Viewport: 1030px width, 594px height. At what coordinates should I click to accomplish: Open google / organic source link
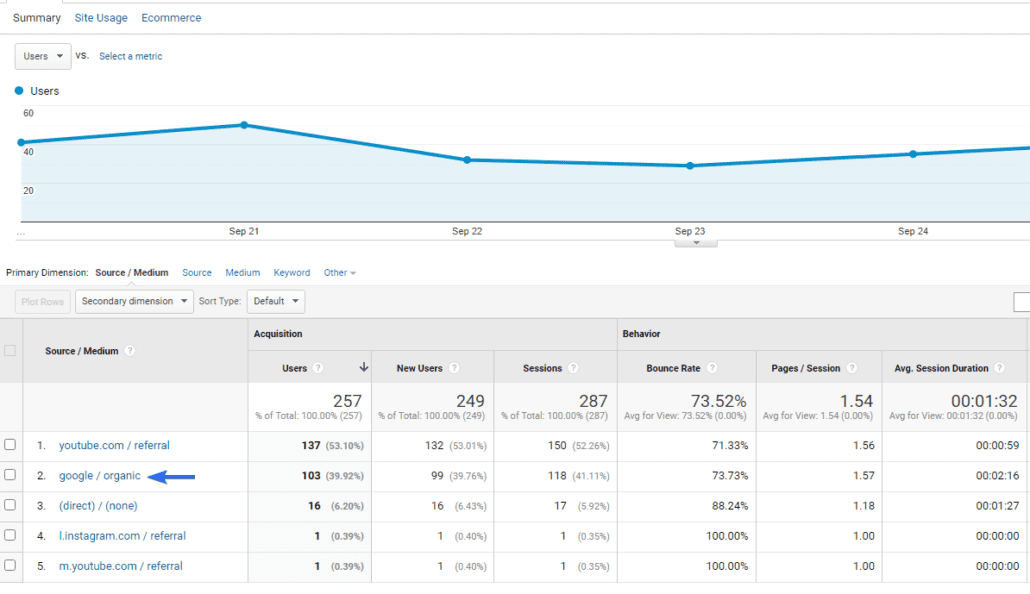pyautogui.click(x=100, y=476)
